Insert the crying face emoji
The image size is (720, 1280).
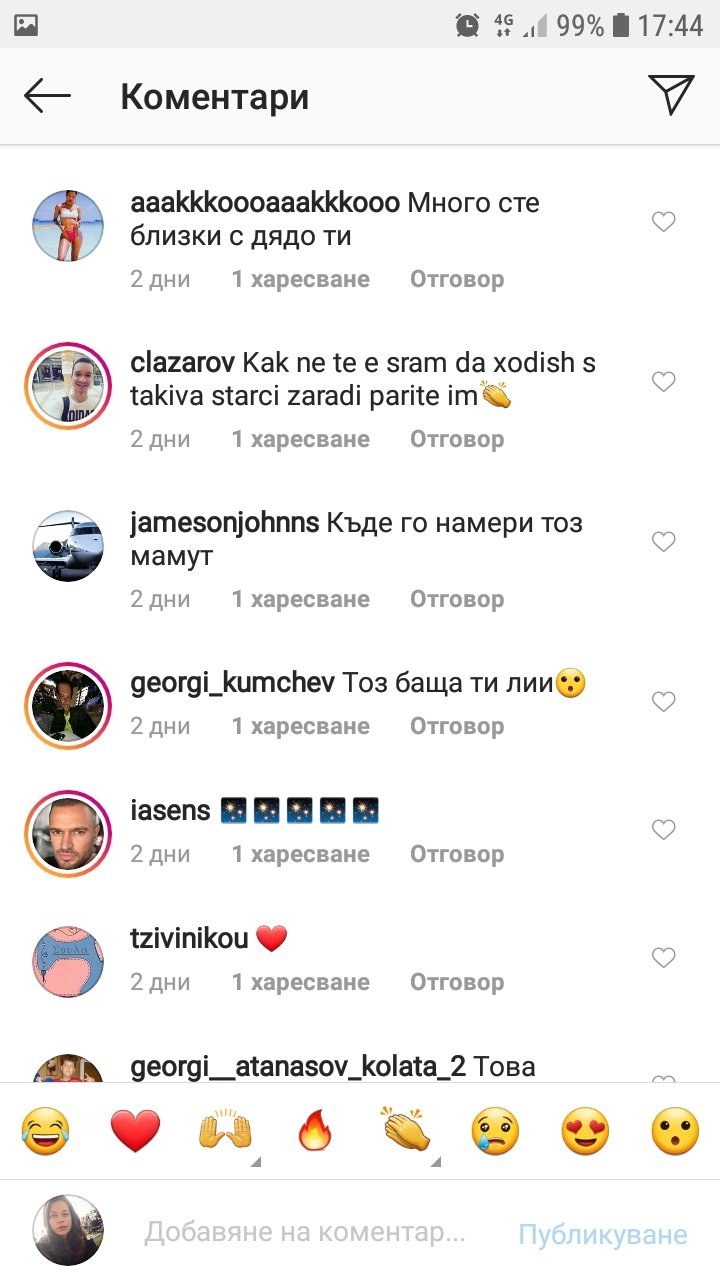pyautogui.click(x=495, y=1133)
